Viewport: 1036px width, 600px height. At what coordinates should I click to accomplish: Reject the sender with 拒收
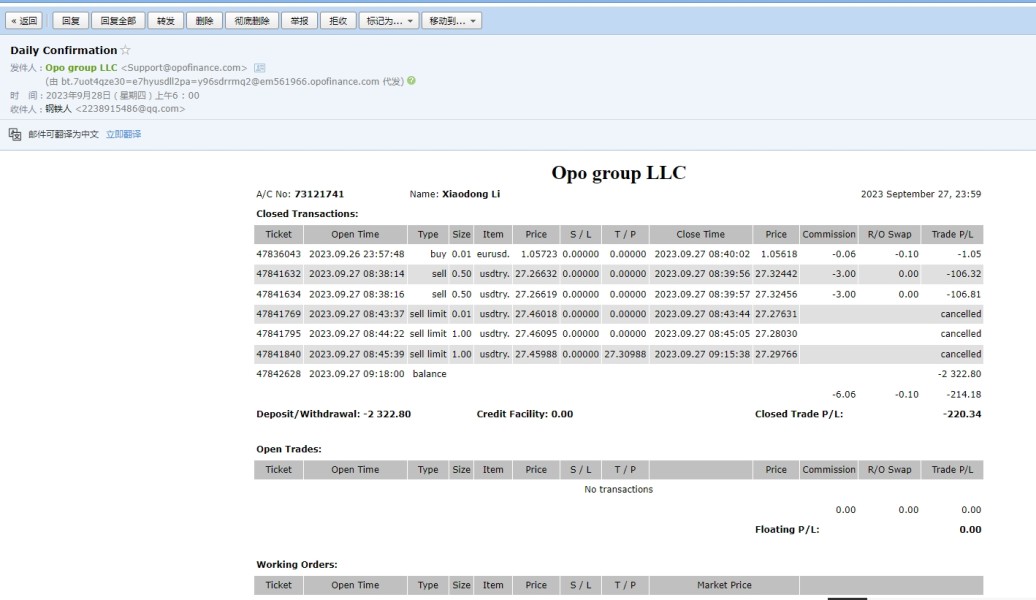coord(338,20)
